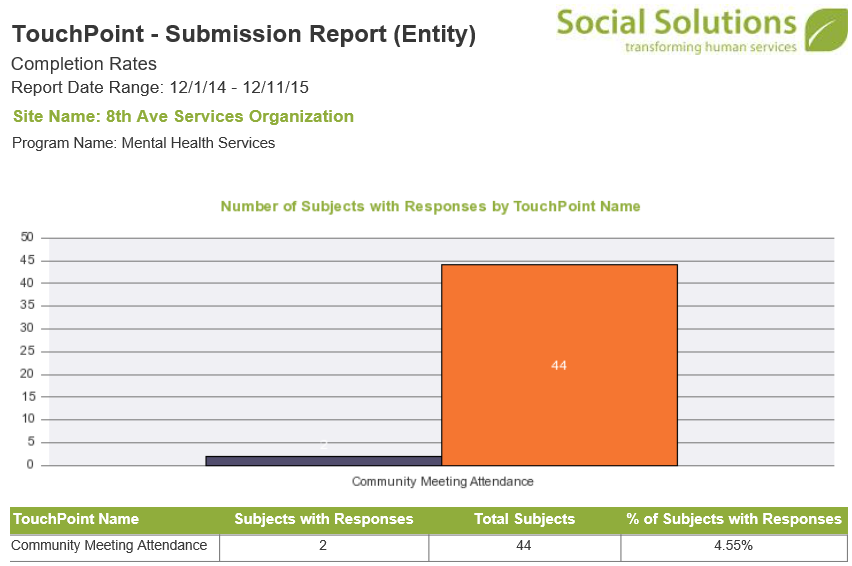Click the y-axis label 50

(27, 237)
